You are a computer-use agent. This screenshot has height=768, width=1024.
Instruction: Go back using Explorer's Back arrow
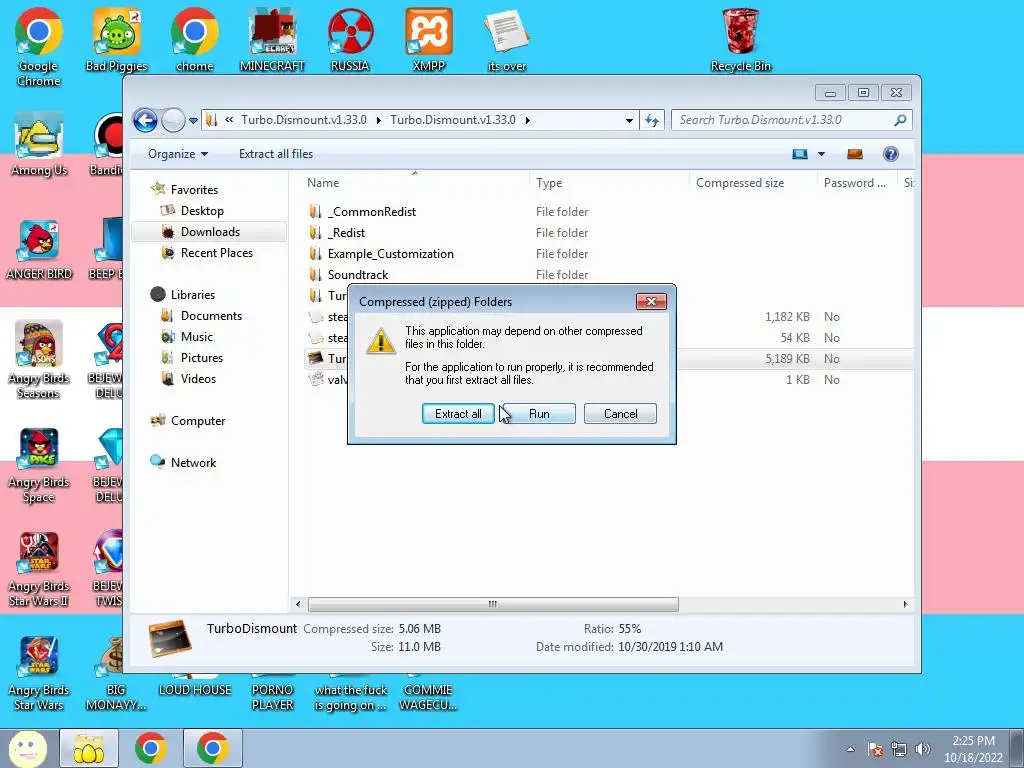(x=145, y=120)
